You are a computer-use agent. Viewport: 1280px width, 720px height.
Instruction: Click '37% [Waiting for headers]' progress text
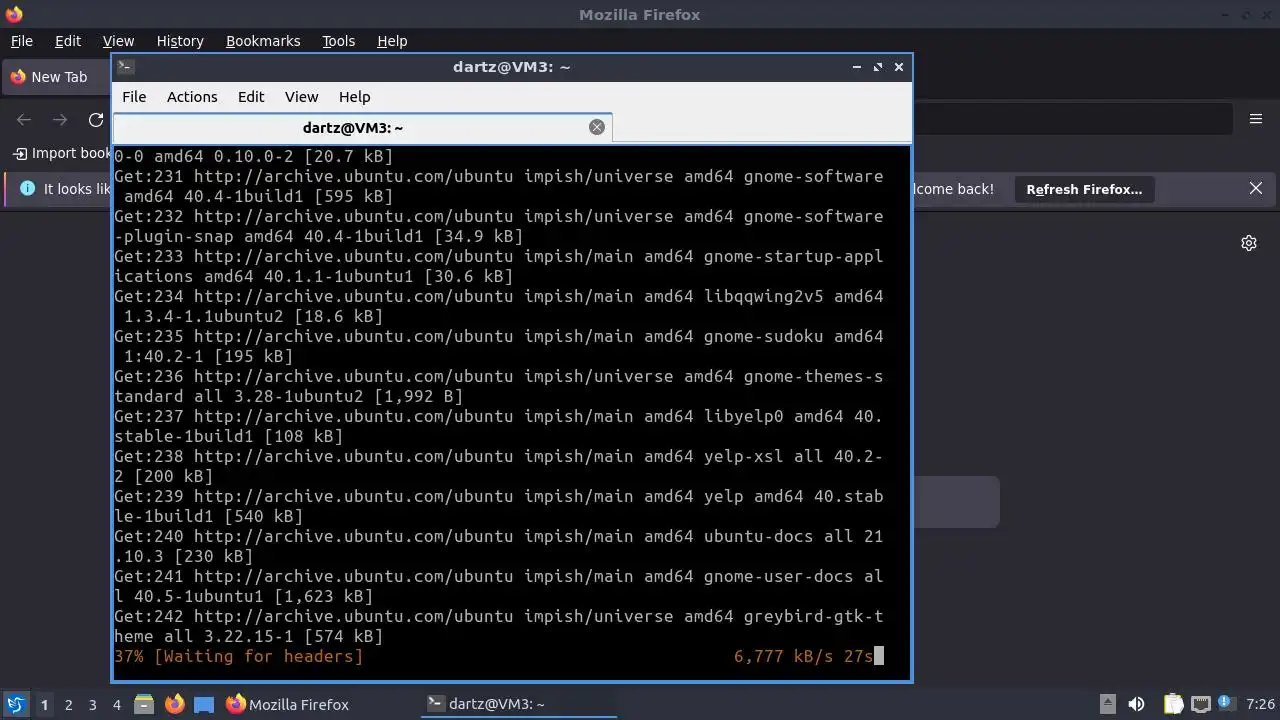coord(239,656)
